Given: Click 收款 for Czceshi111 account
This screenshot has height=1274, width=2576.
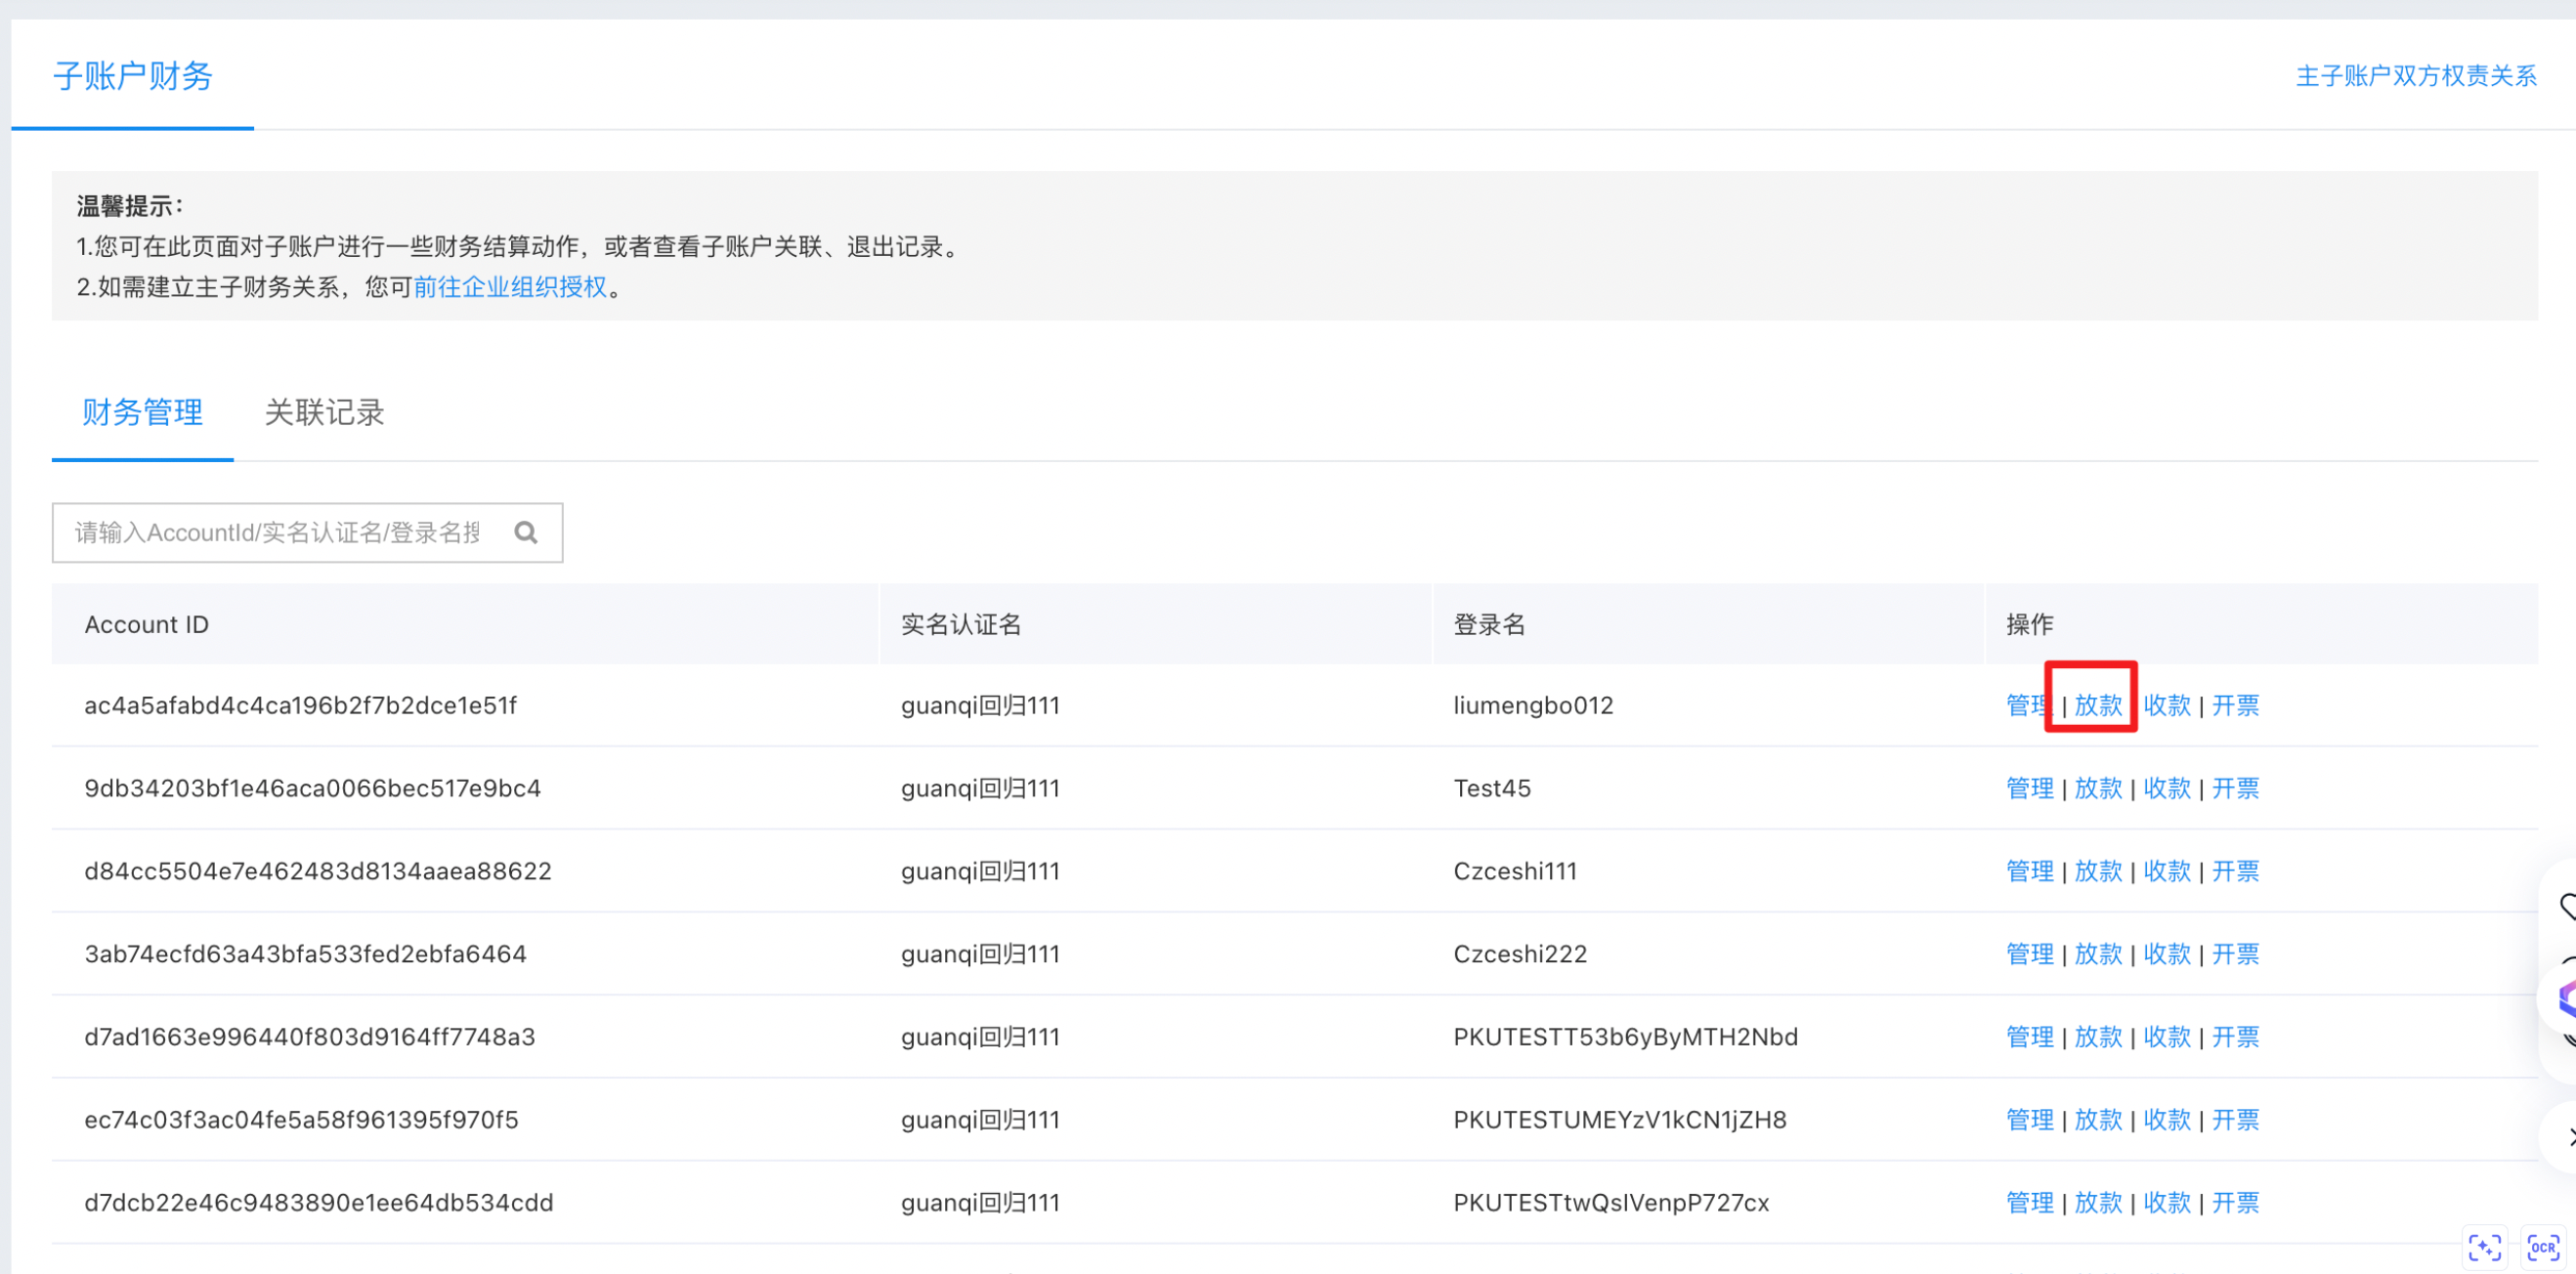Looking at the screenshot, I should tap(2167, 872).
